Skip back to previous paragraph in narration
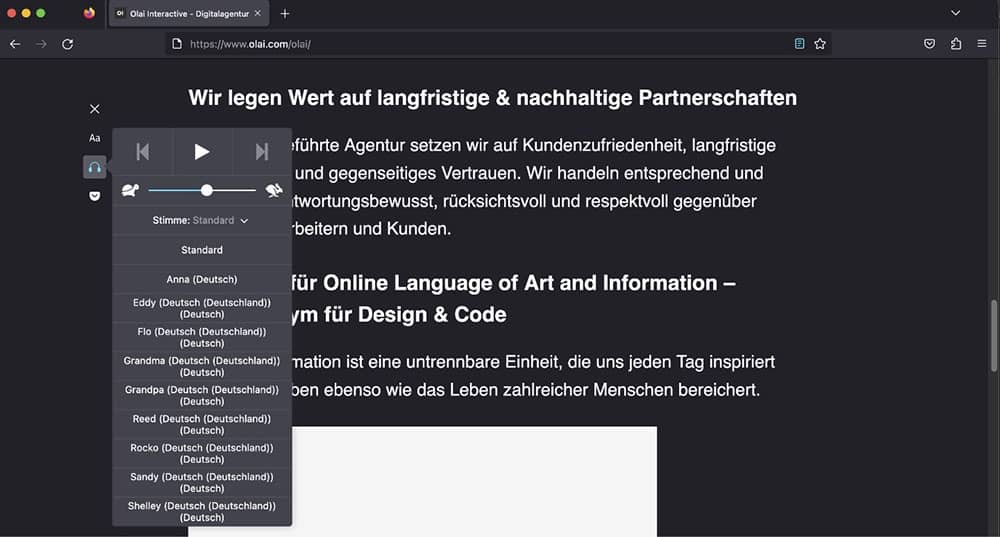This screenshot has height=537, width=1000. tap(143, 152)
